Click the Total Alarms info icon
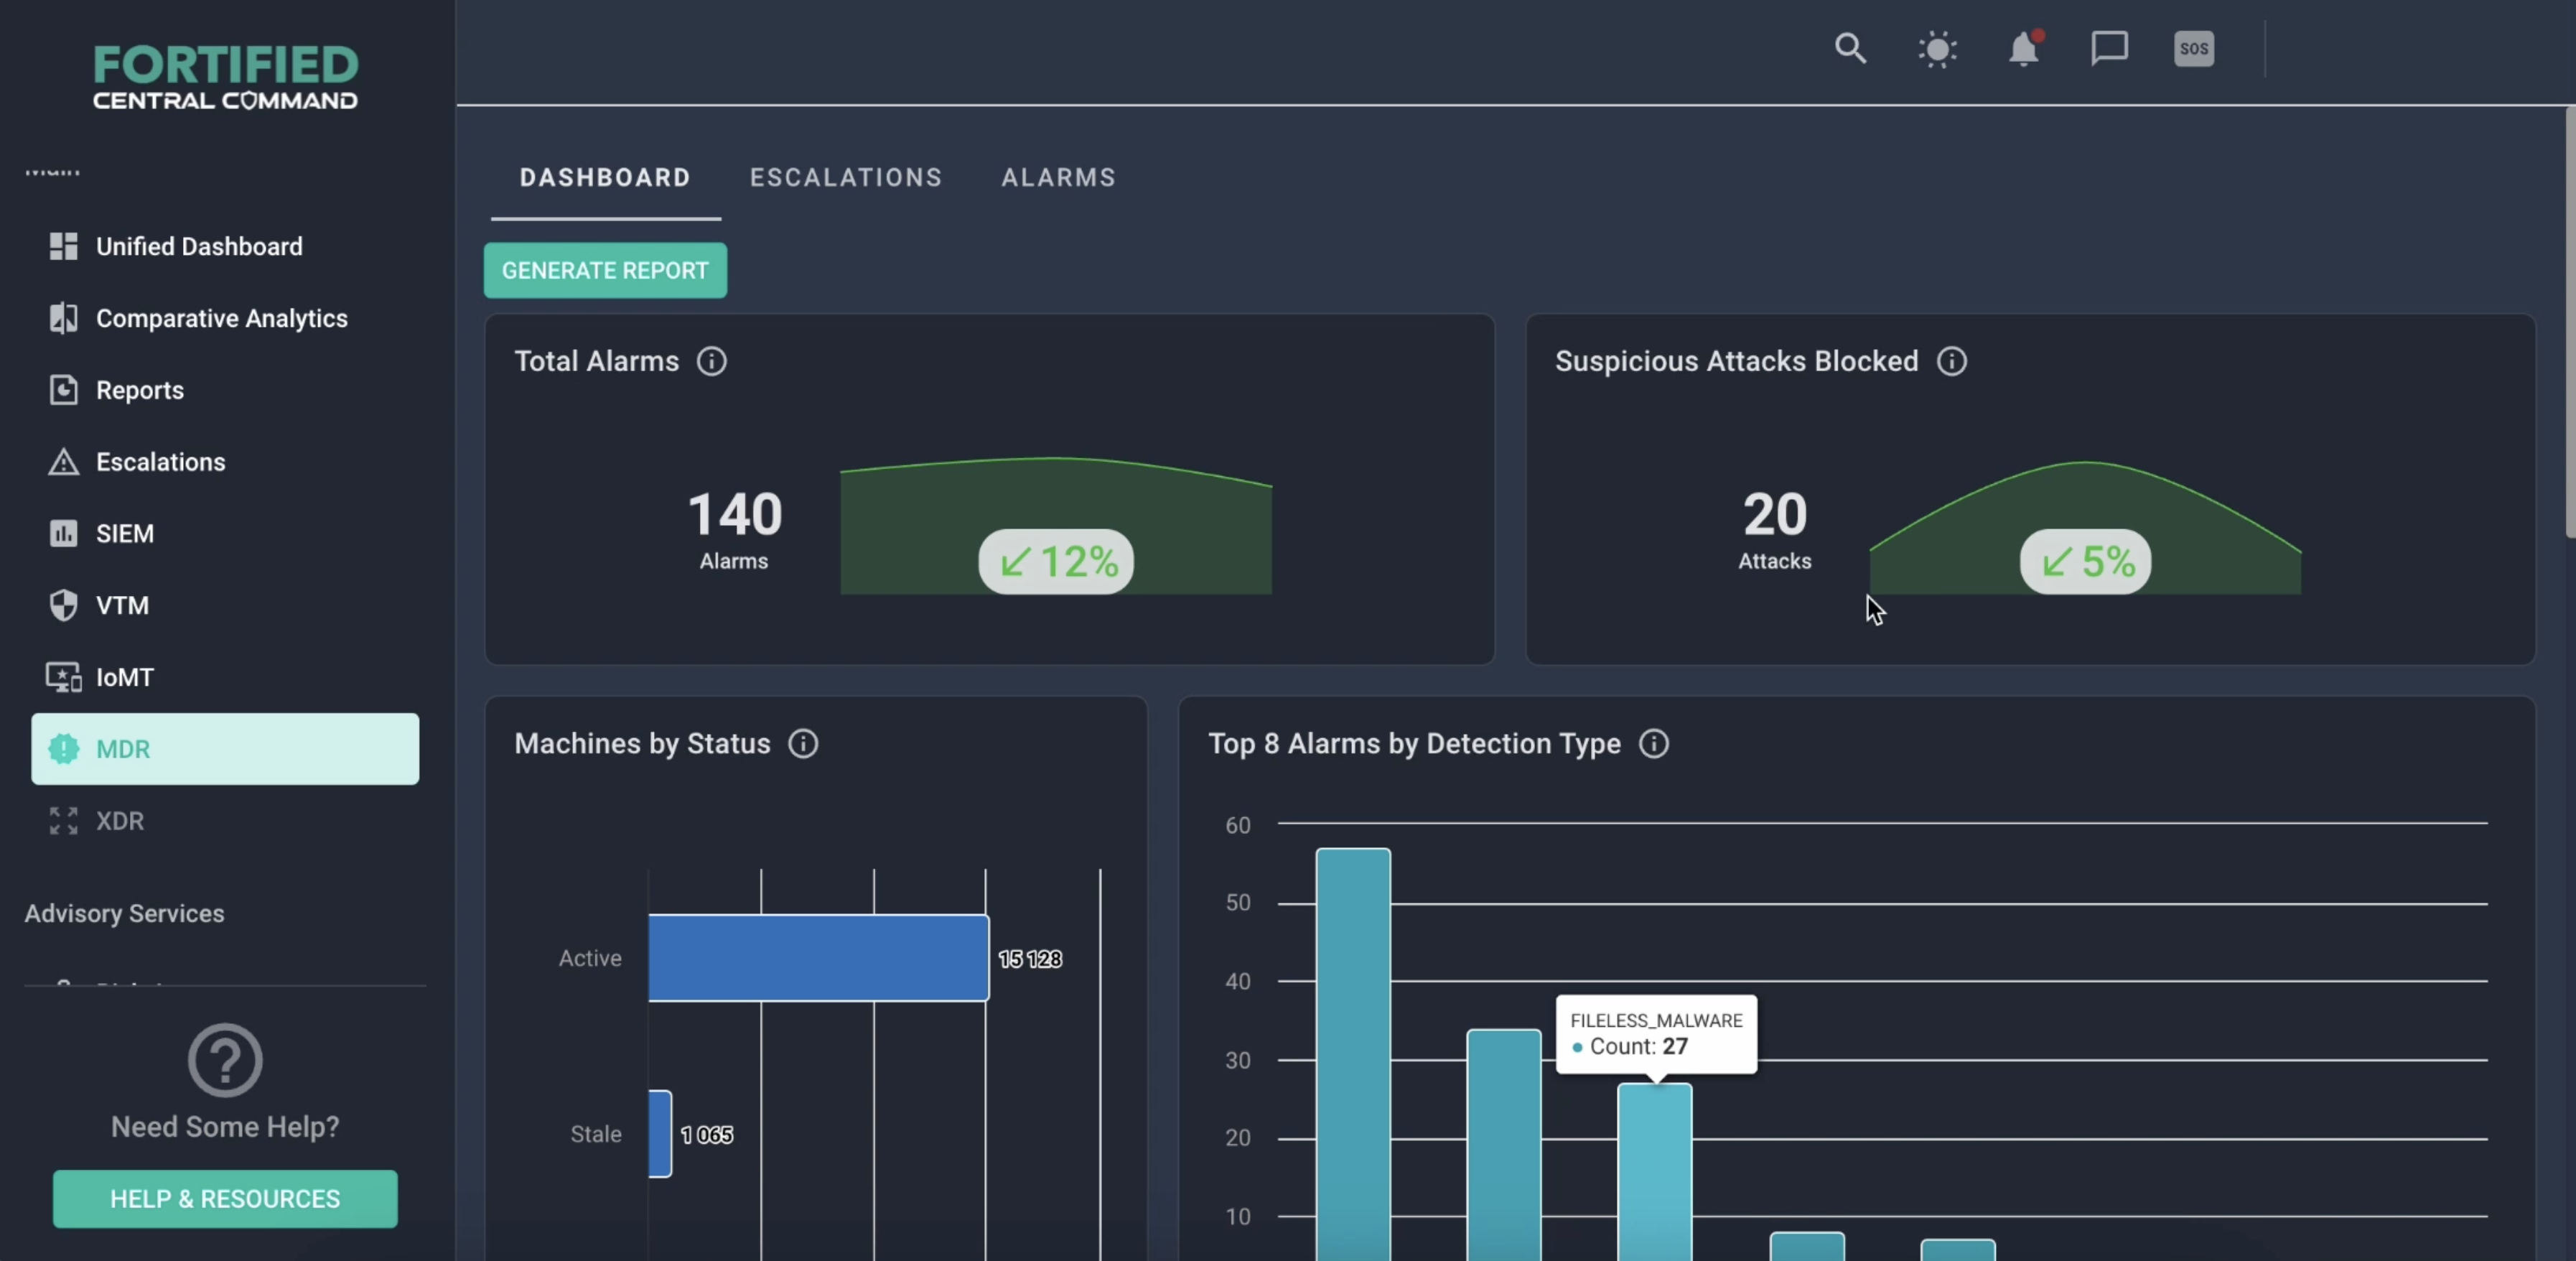The image size is (2576, 1261). coord(712,361)
